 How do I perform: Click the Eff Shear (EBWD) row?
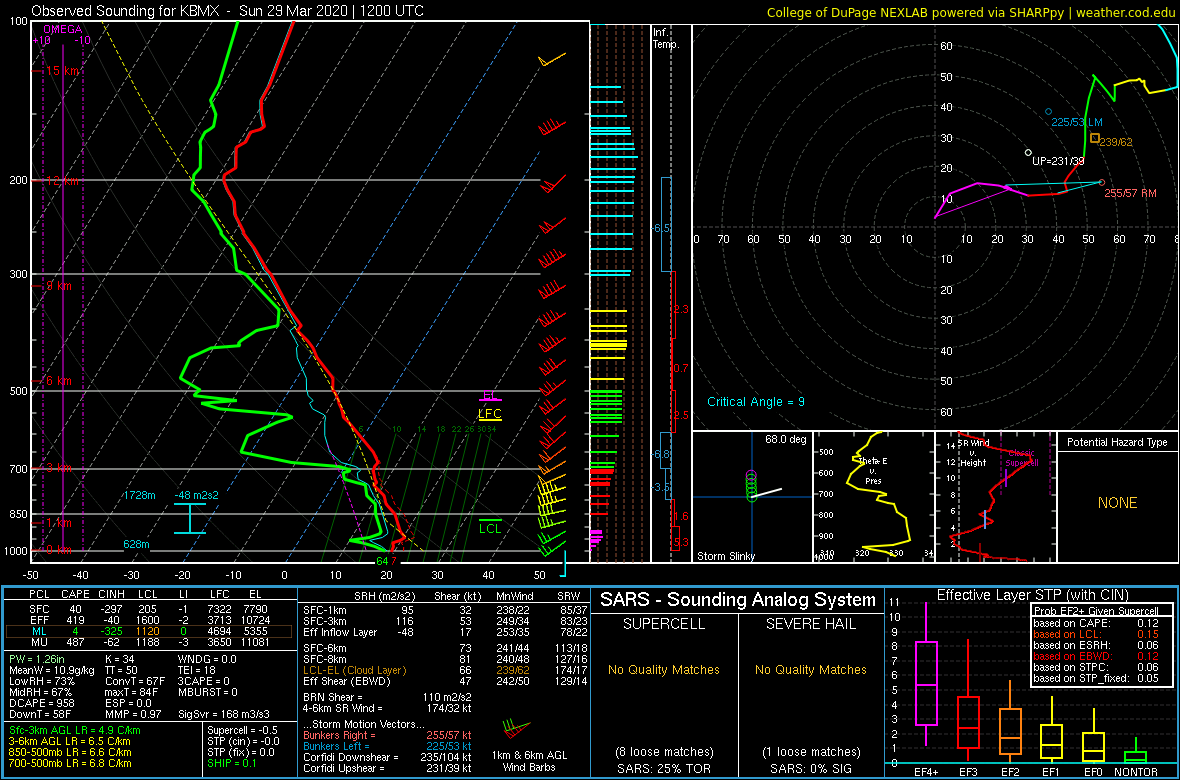tap(444, 681)
